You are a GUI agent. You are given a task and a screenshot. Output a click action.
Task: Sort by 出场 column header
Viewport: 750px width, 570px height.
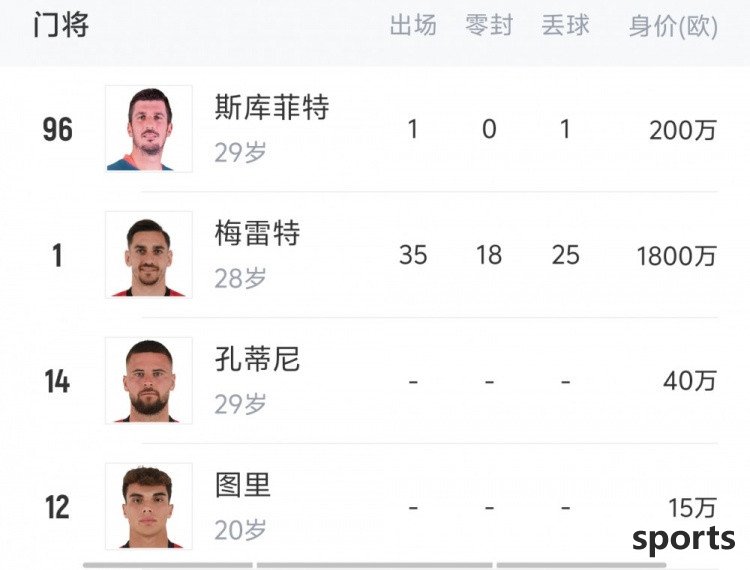(413, 25)
